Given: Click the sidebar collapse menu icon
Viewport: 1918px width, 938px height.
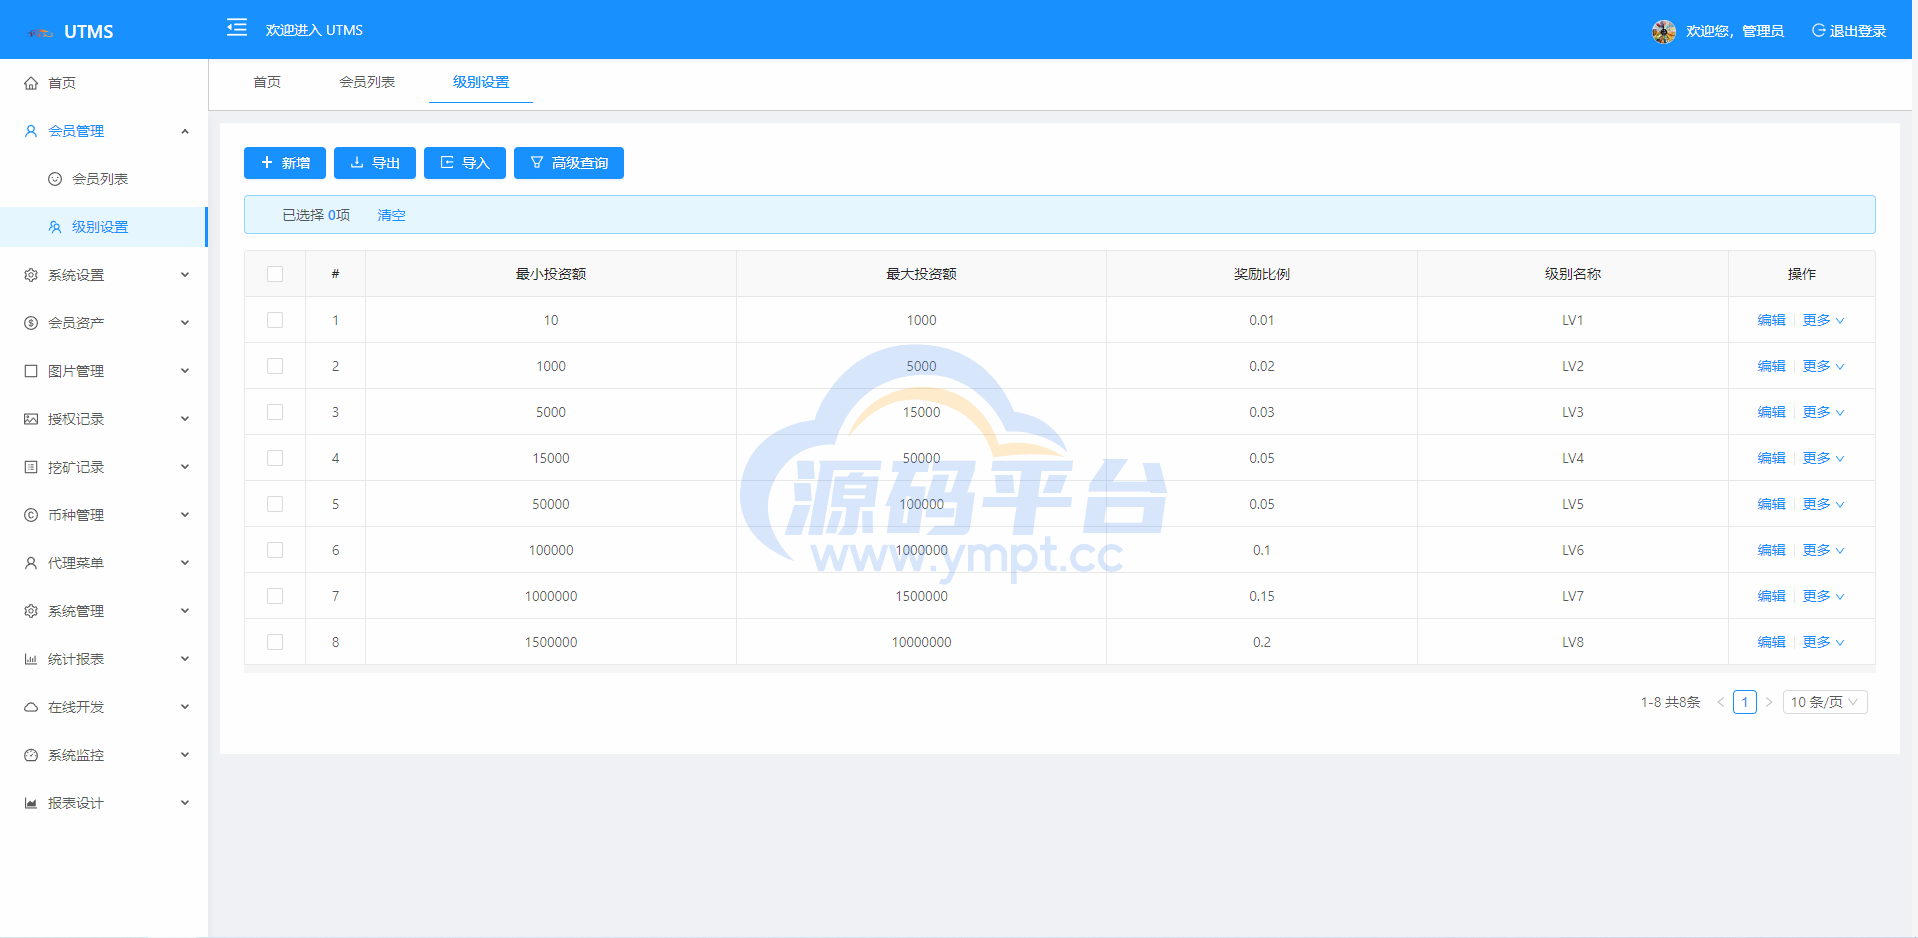Looking at the screenshot, I should (x=237, y=28).
